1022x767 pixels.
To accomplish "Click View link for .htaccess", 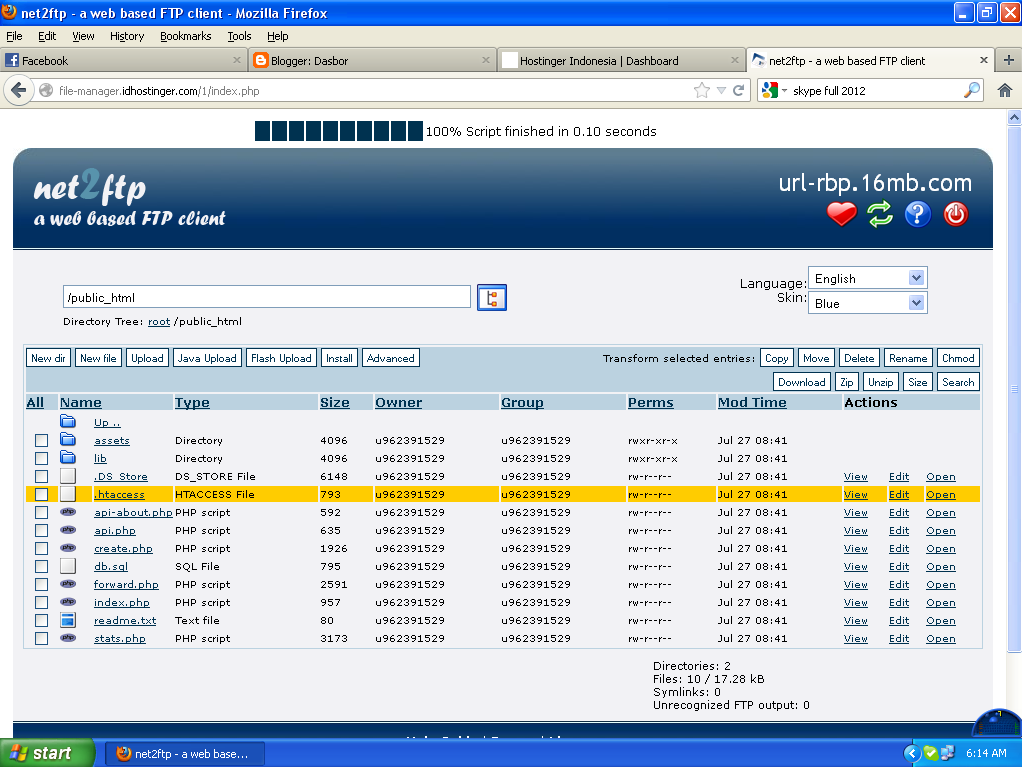I will click(855, 495).
